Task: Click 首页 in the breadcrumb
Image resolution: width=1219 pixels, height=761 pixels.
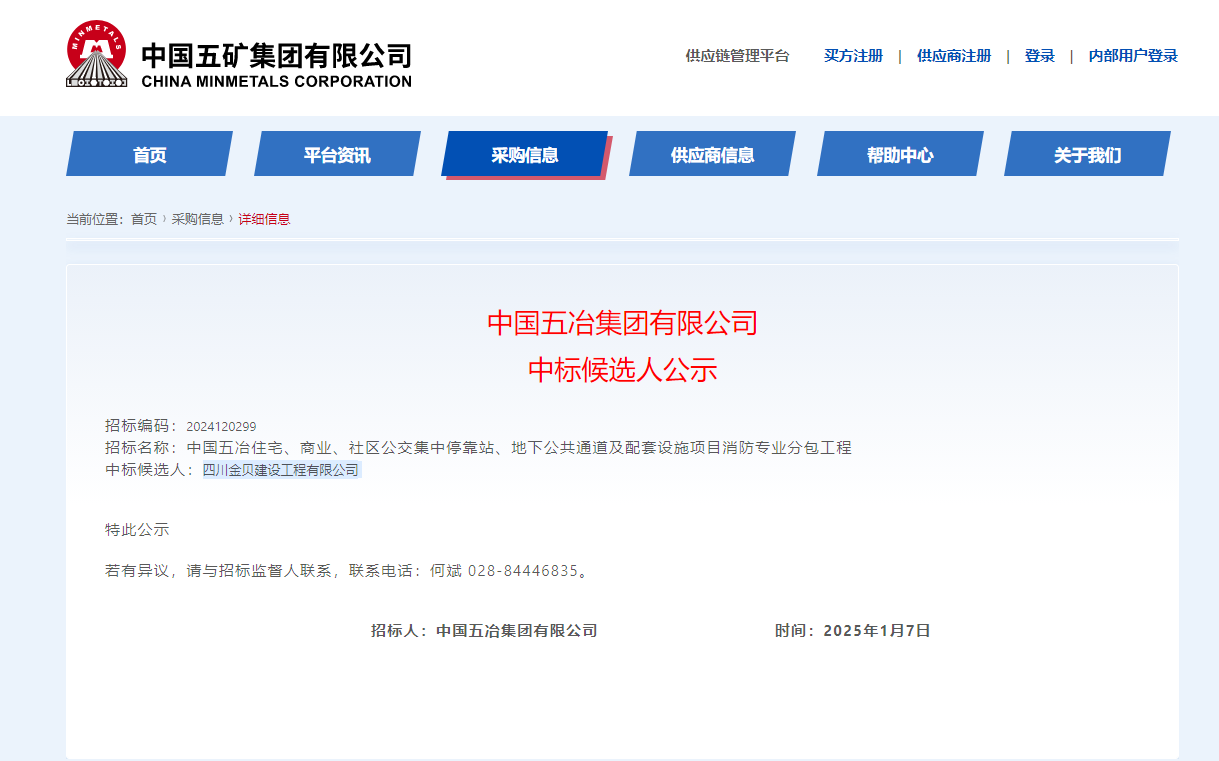Action: (144, 219)
